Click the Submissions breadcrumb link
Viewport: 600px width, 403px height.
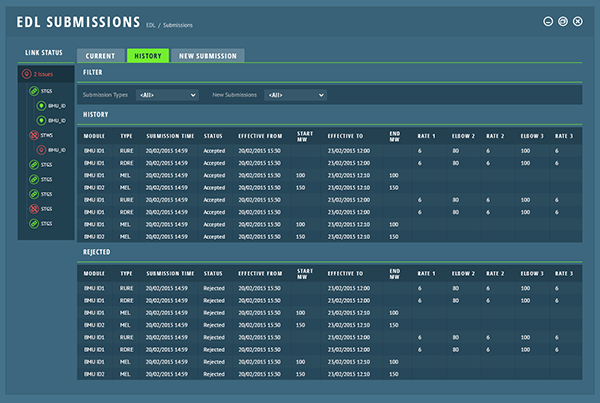178,25
